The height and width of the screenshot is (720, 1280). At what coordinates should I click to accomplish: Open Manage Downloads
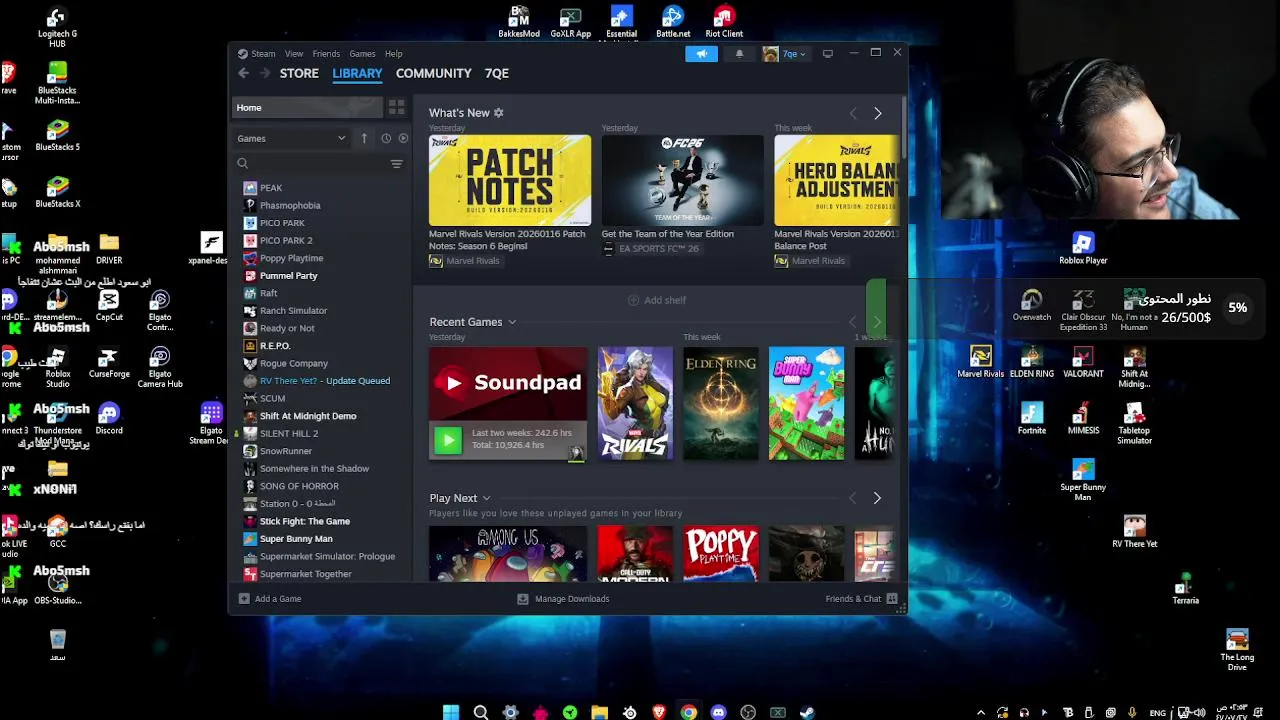[563, 599]
